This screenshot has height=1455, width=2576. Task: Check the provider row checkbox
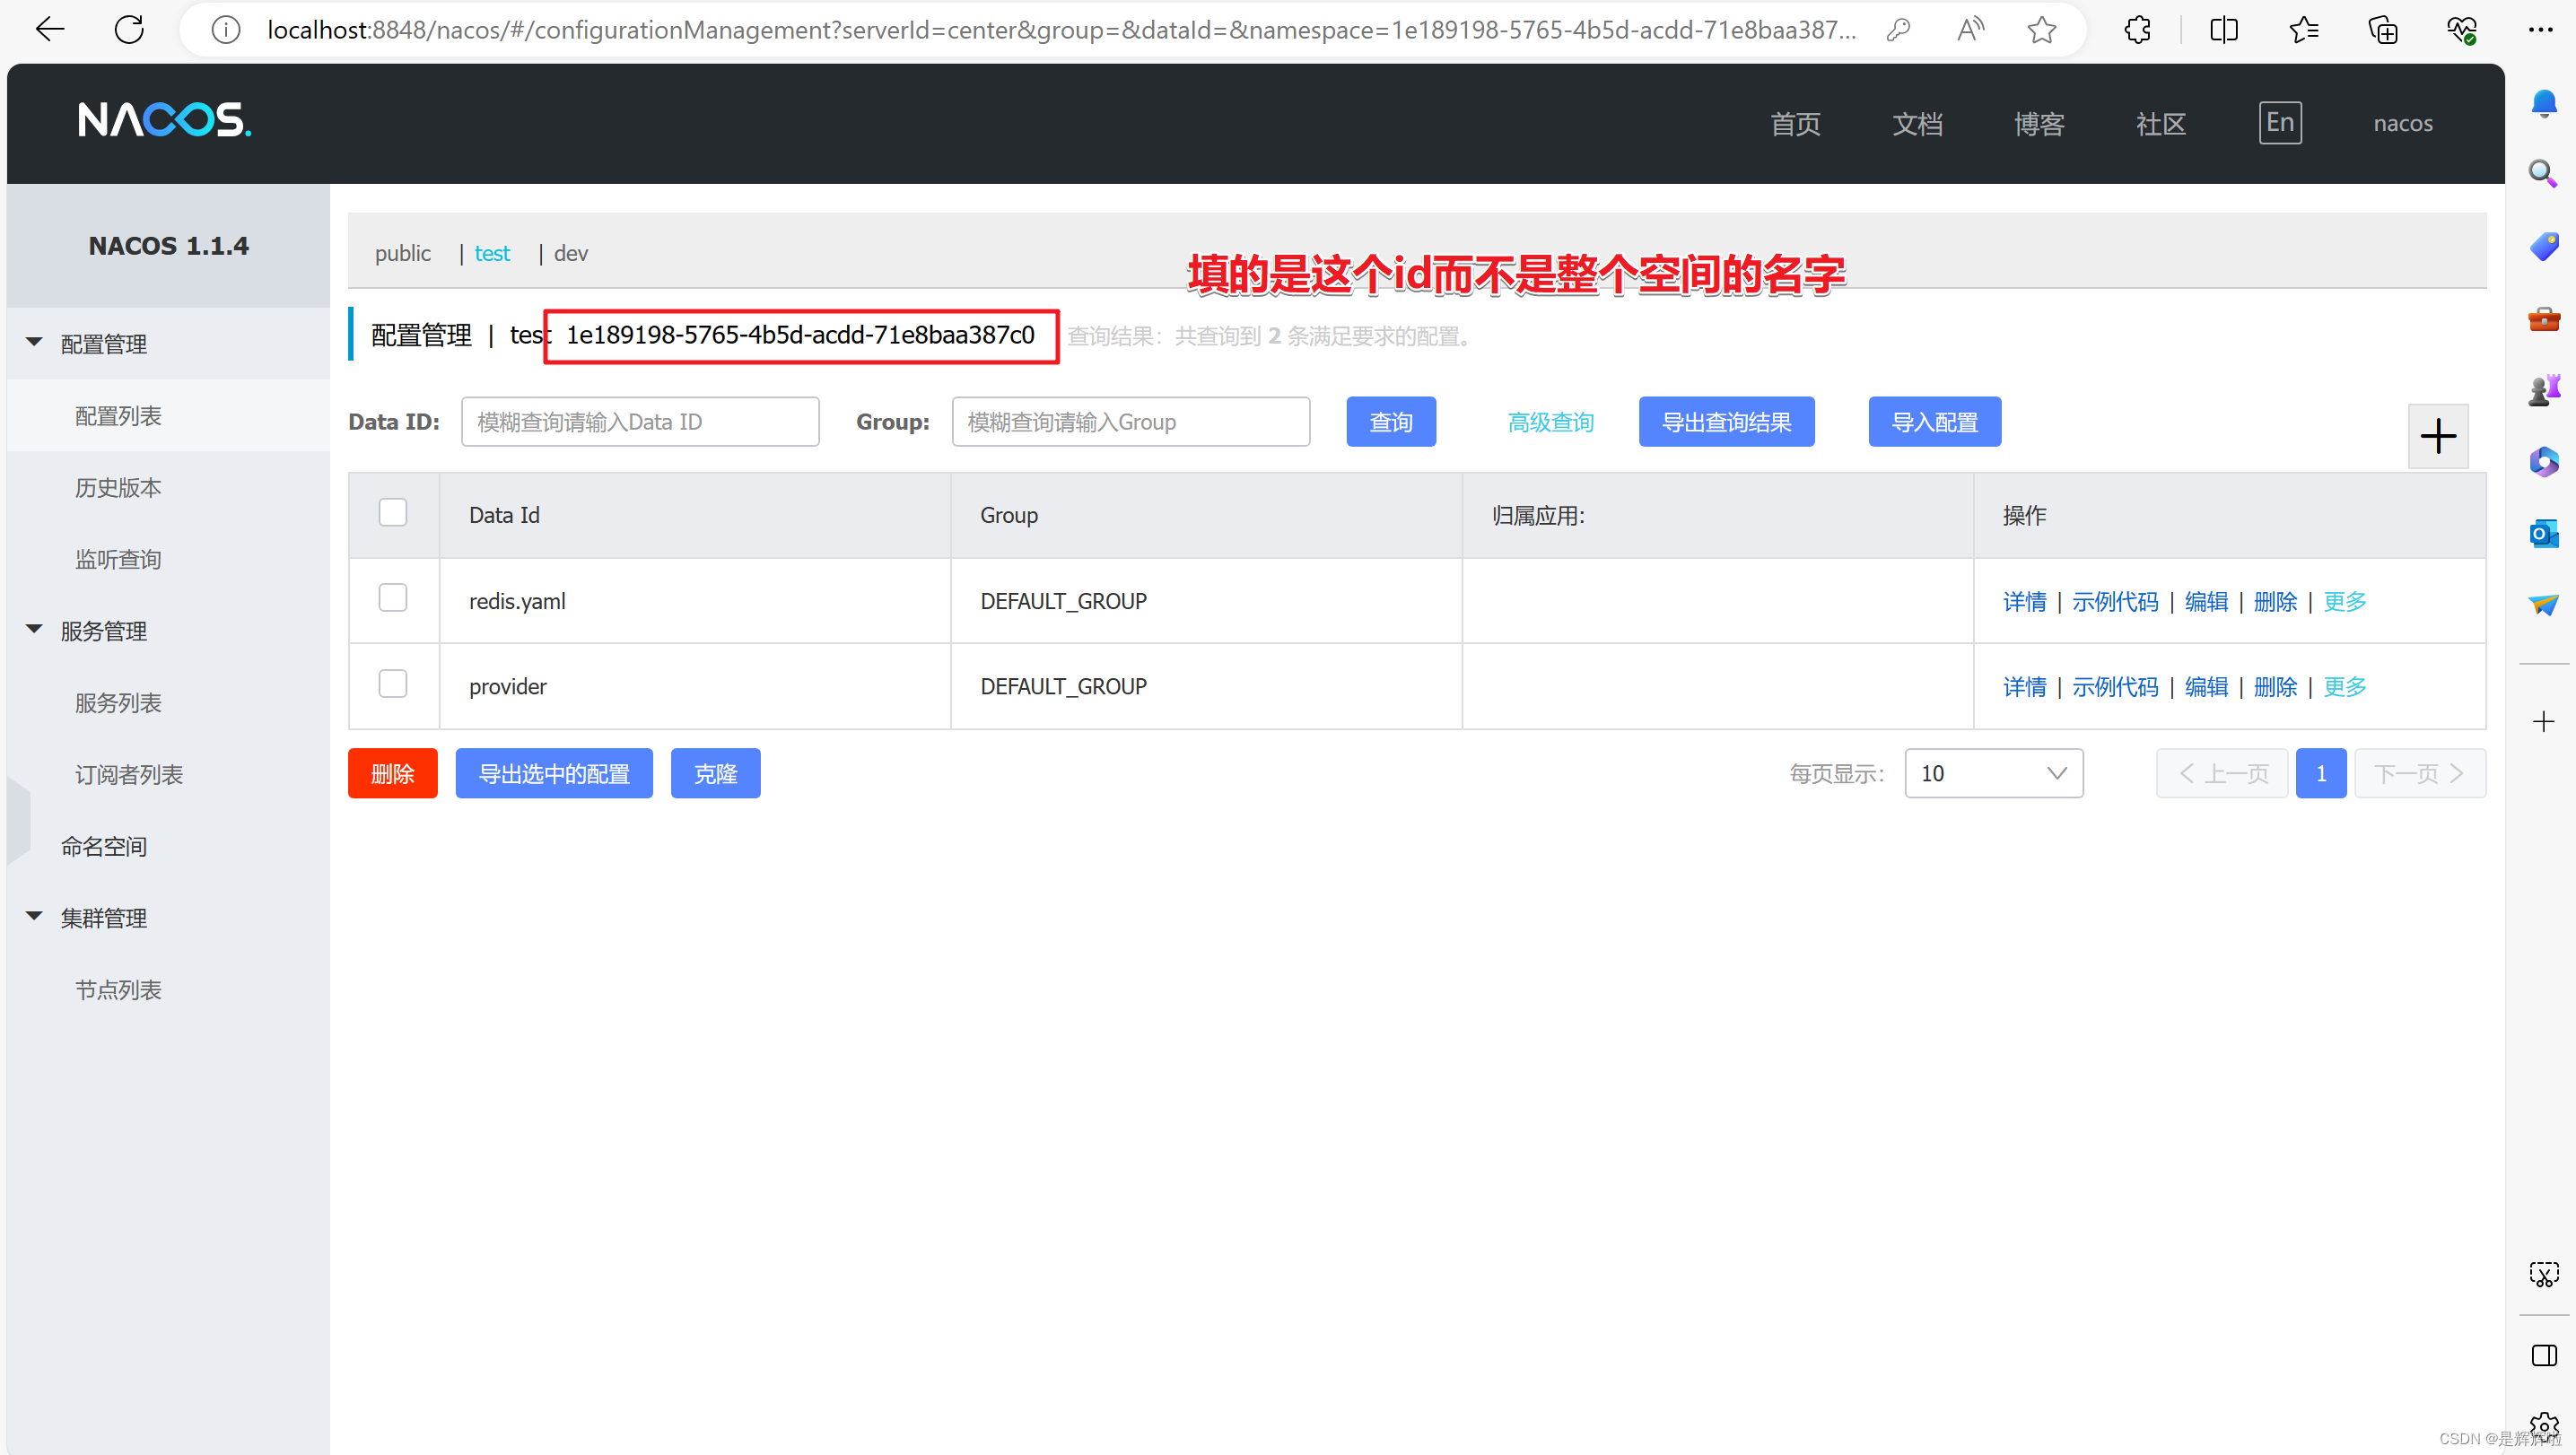tap(393, 684)
